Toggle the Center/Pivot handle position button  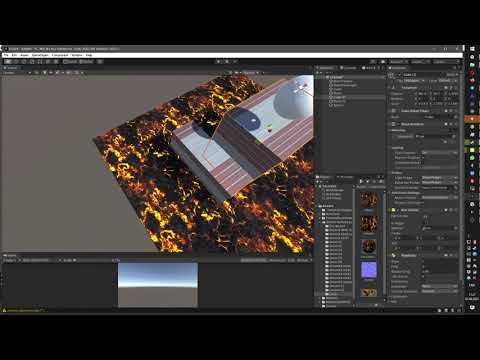[x=70, y=62]
